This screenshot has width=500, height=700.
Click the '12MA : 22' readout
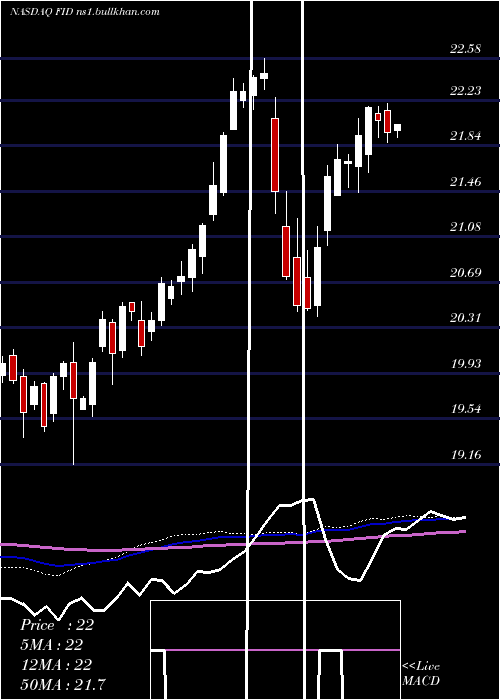tap(56, 665)
